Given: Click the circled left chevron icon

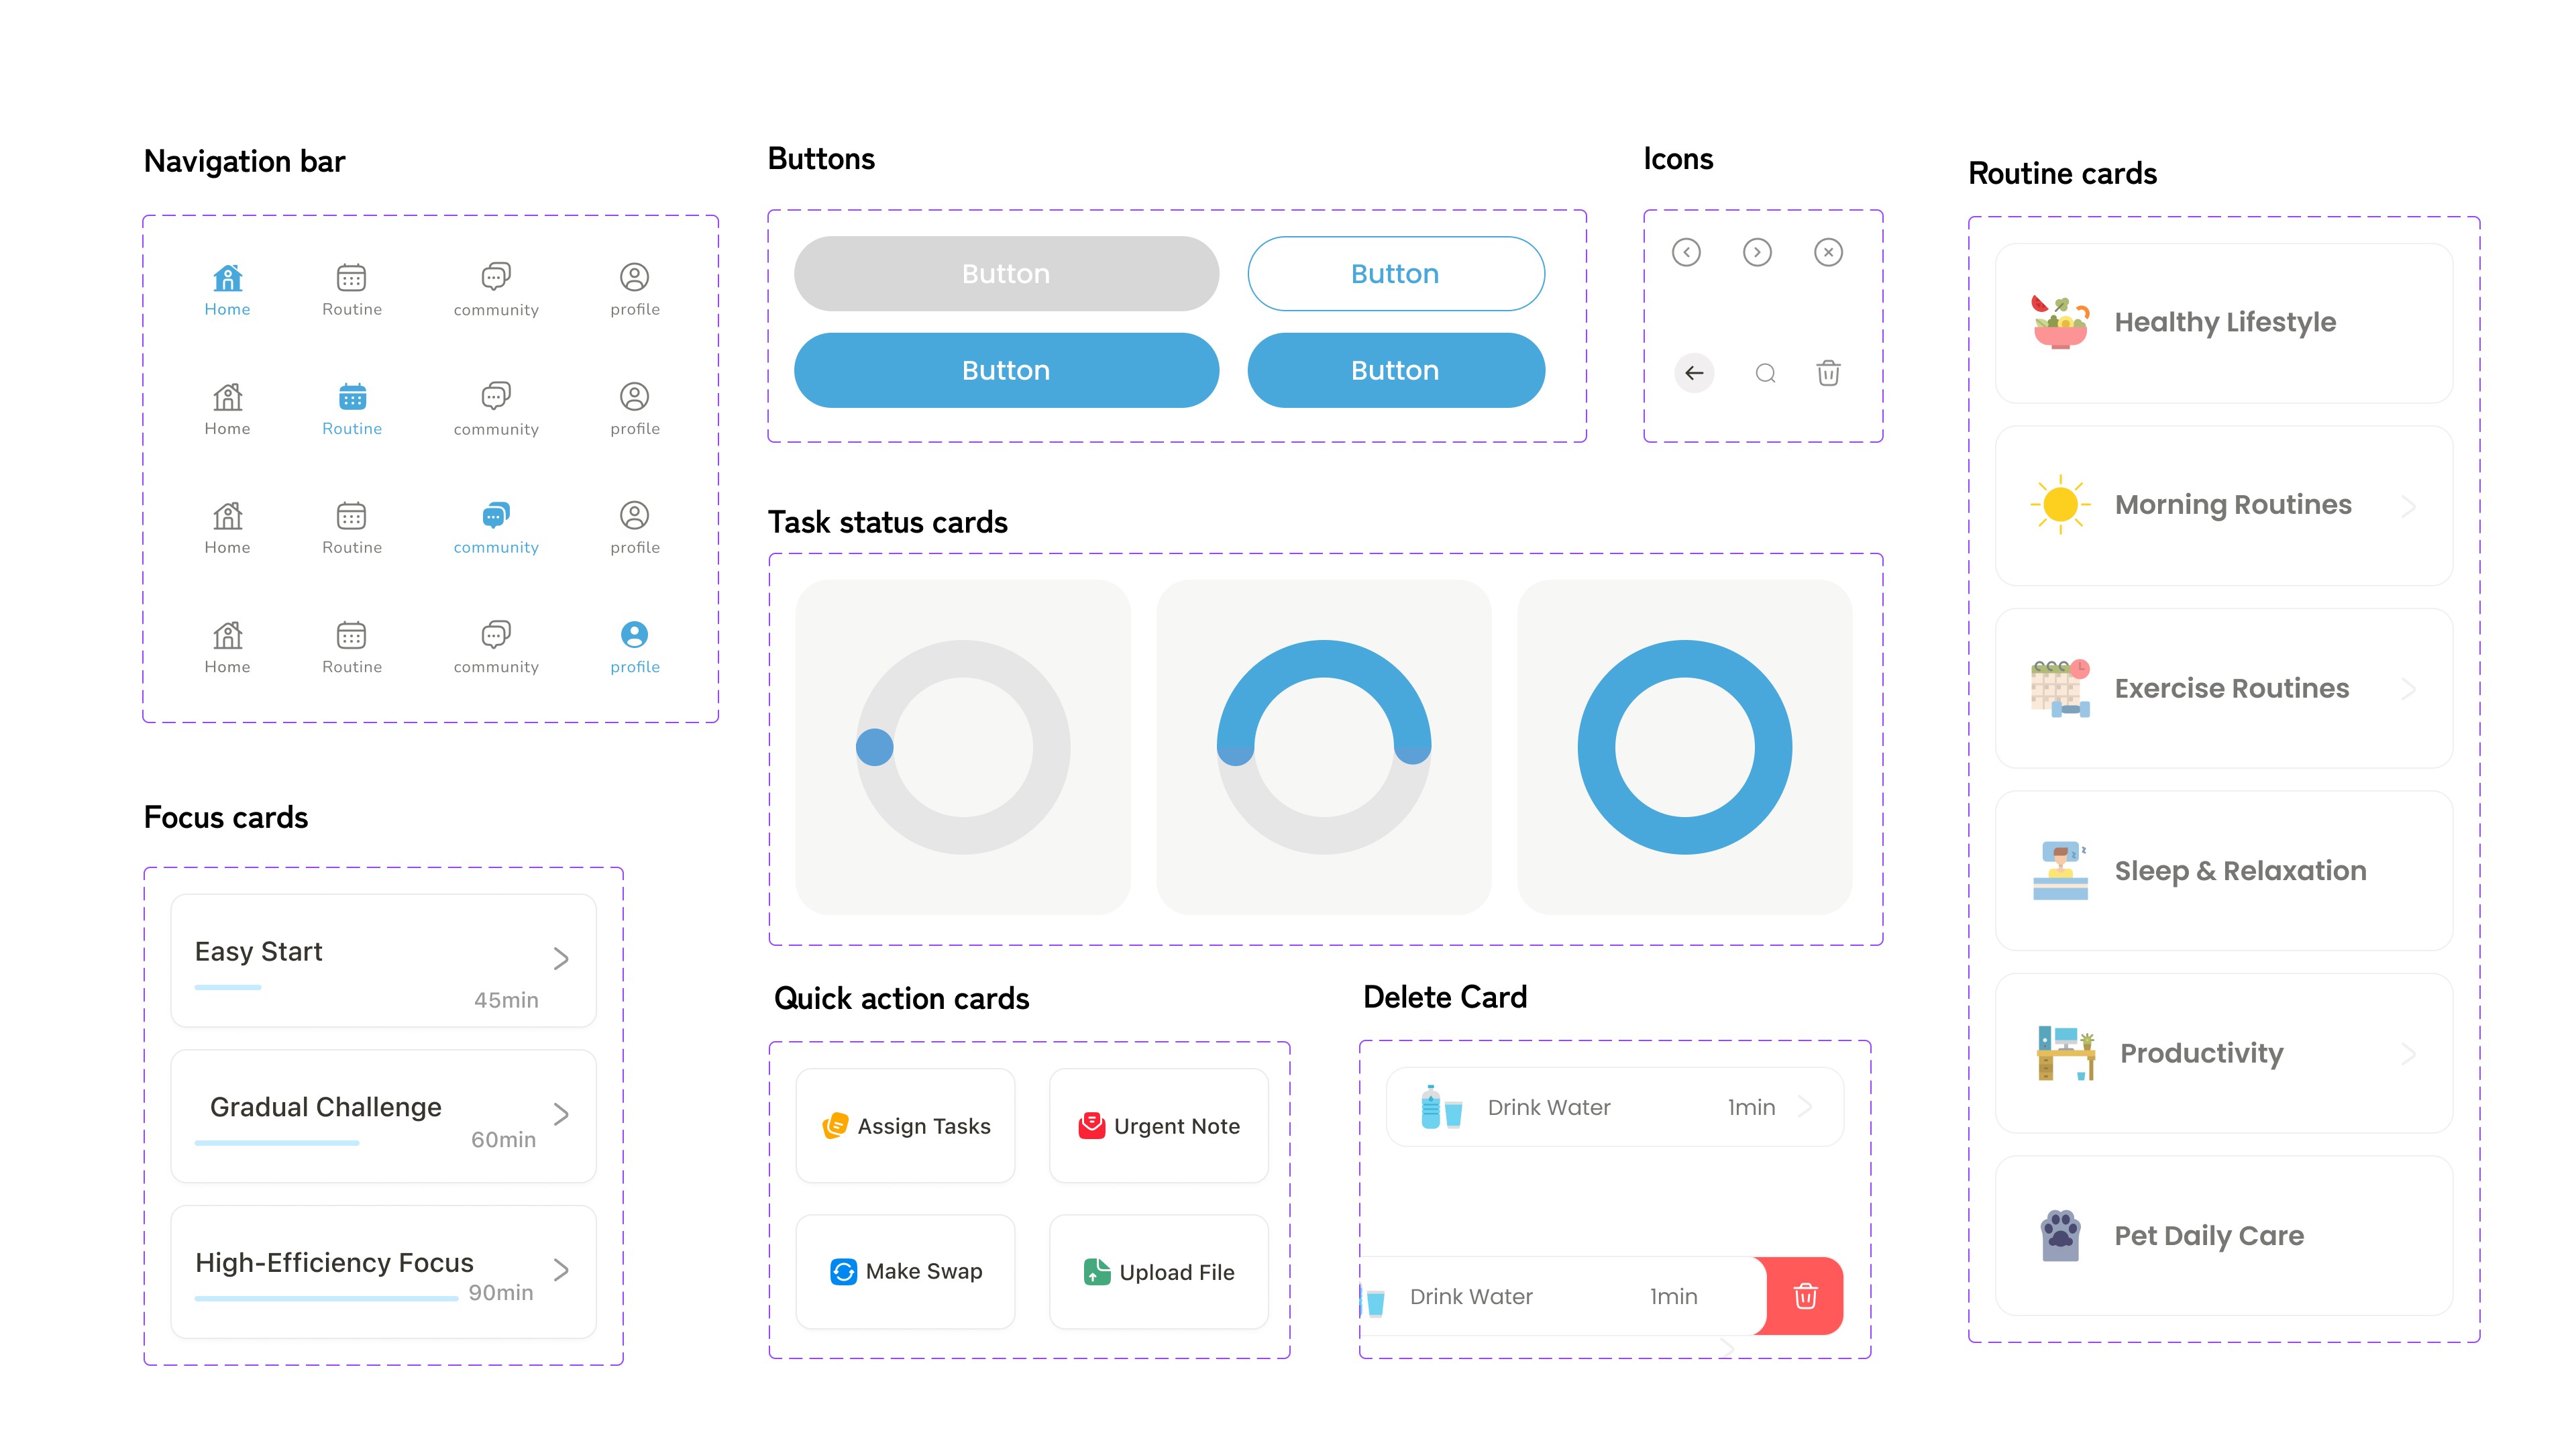Looking at the screenshot, I should (x=1686, y=252).
